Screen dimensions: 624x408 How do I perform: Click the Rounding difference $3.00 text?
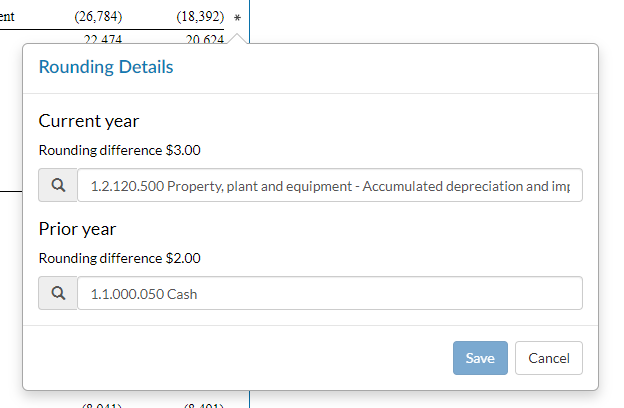click(x=120, y=150)
